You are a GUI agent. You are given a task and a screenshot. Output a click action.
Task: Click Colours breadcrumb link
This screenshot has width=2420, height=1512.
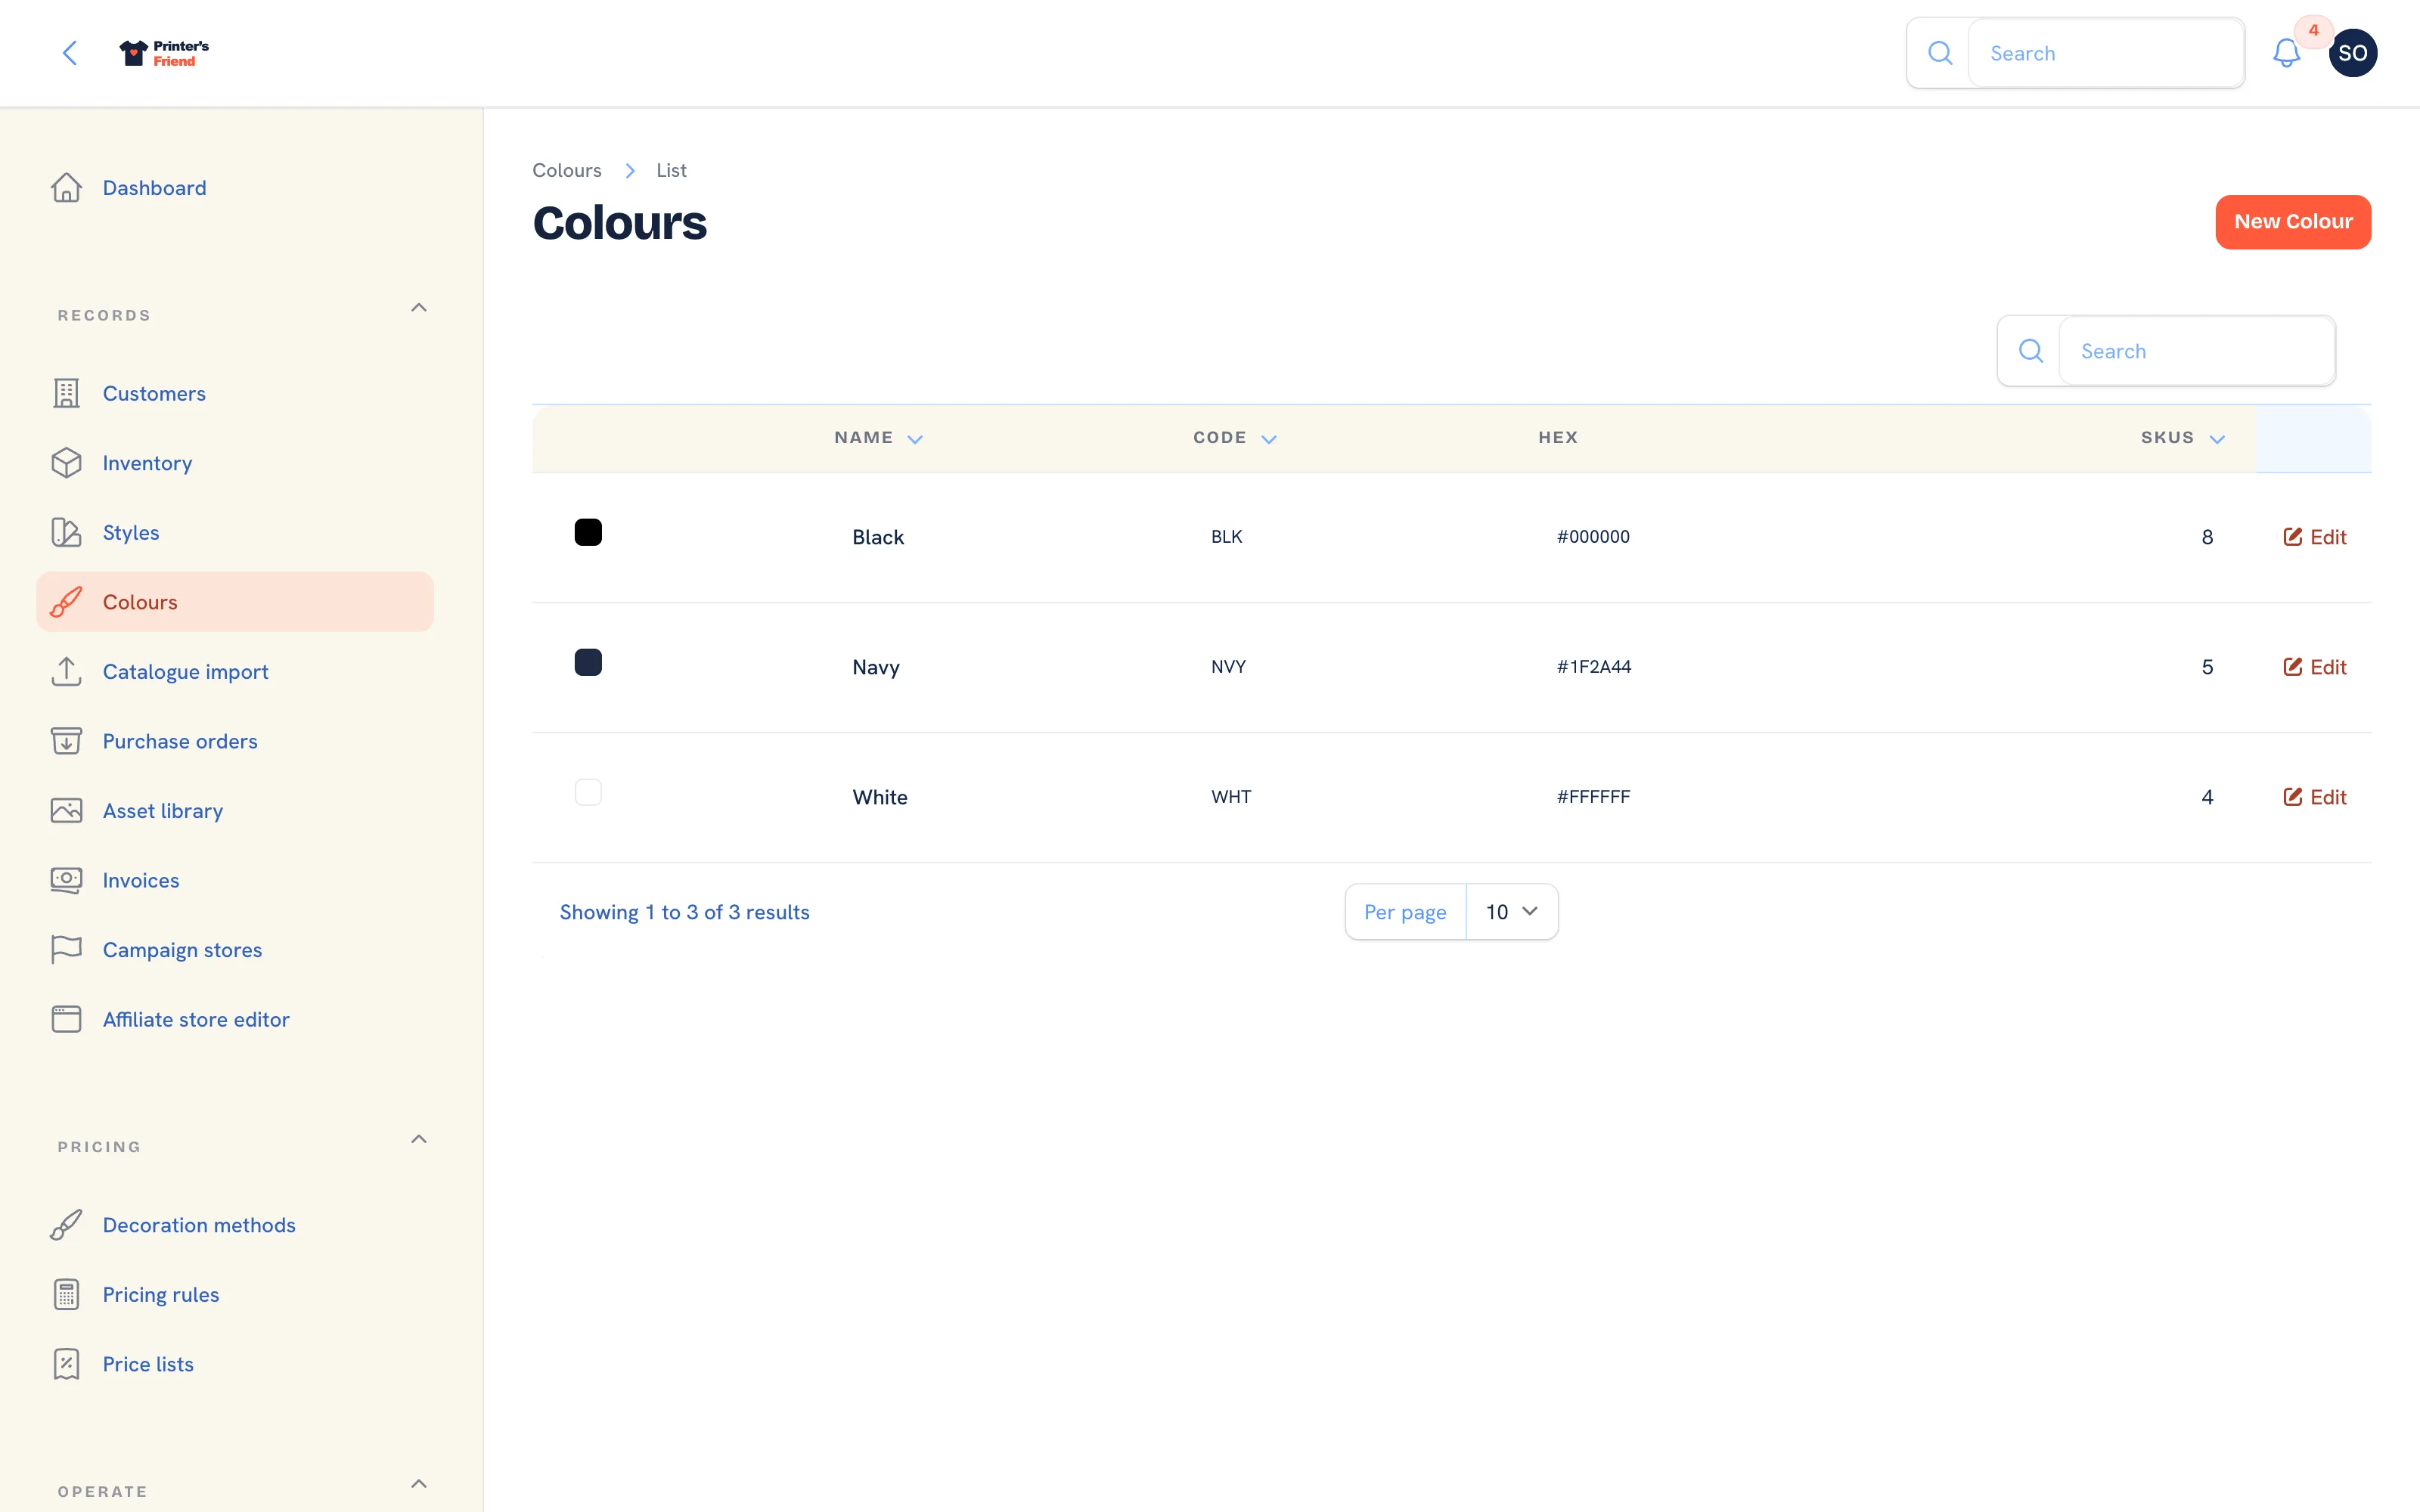click(567, 170)
